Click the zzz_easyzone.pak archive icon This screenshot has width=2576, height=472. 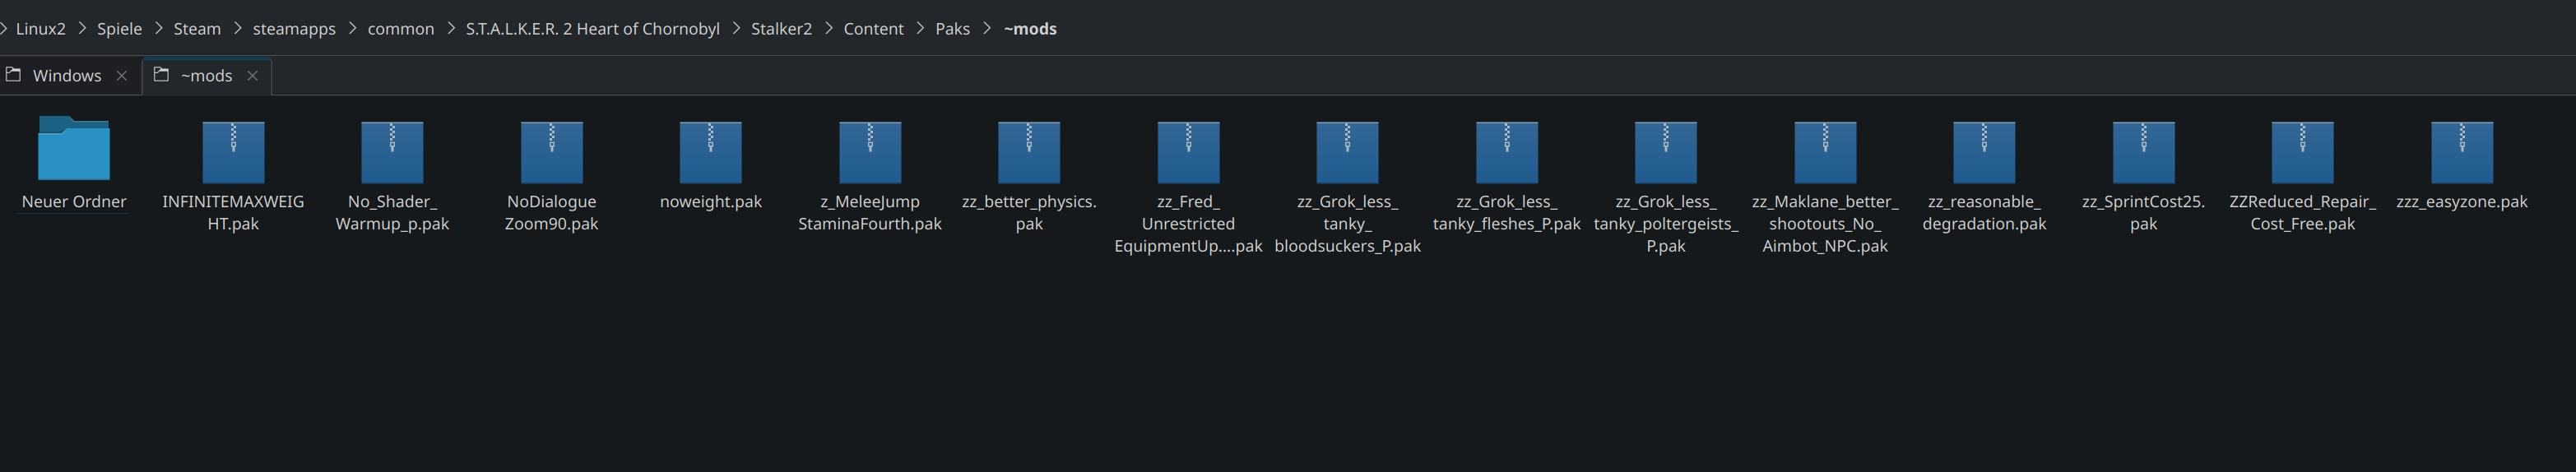pos(2461,151)
